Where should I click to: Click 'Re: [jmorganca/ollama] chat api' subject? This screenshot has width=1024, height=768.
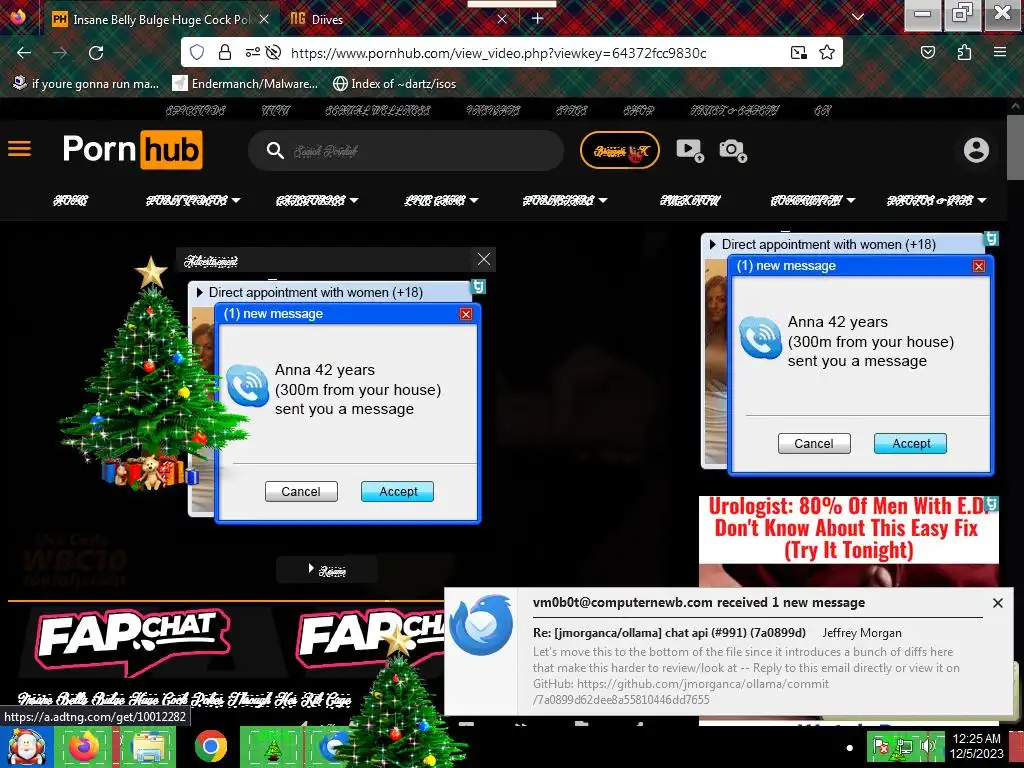pyautogui.click(x=669, y=633)
